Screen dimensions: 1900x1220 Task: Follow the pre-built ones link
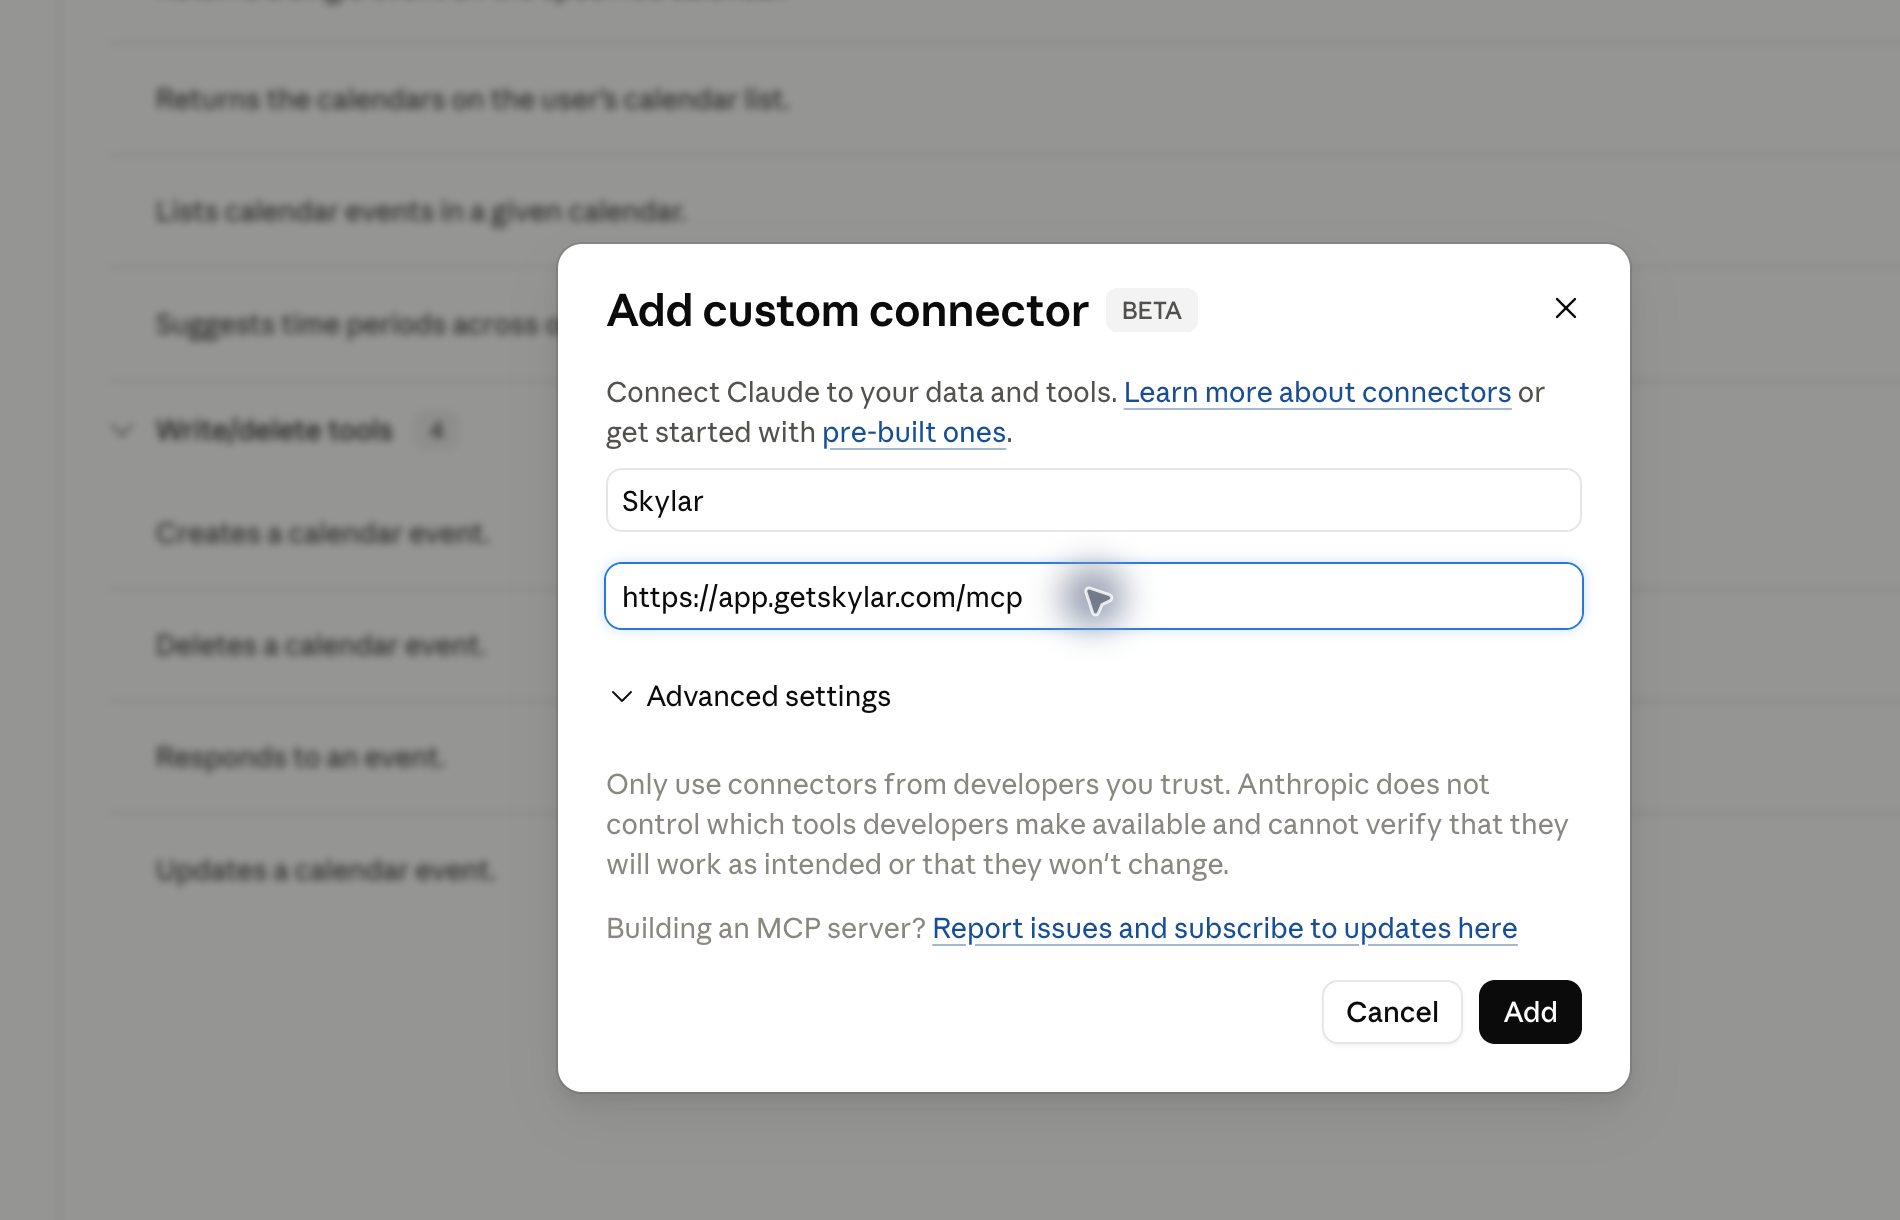[914, 432]
